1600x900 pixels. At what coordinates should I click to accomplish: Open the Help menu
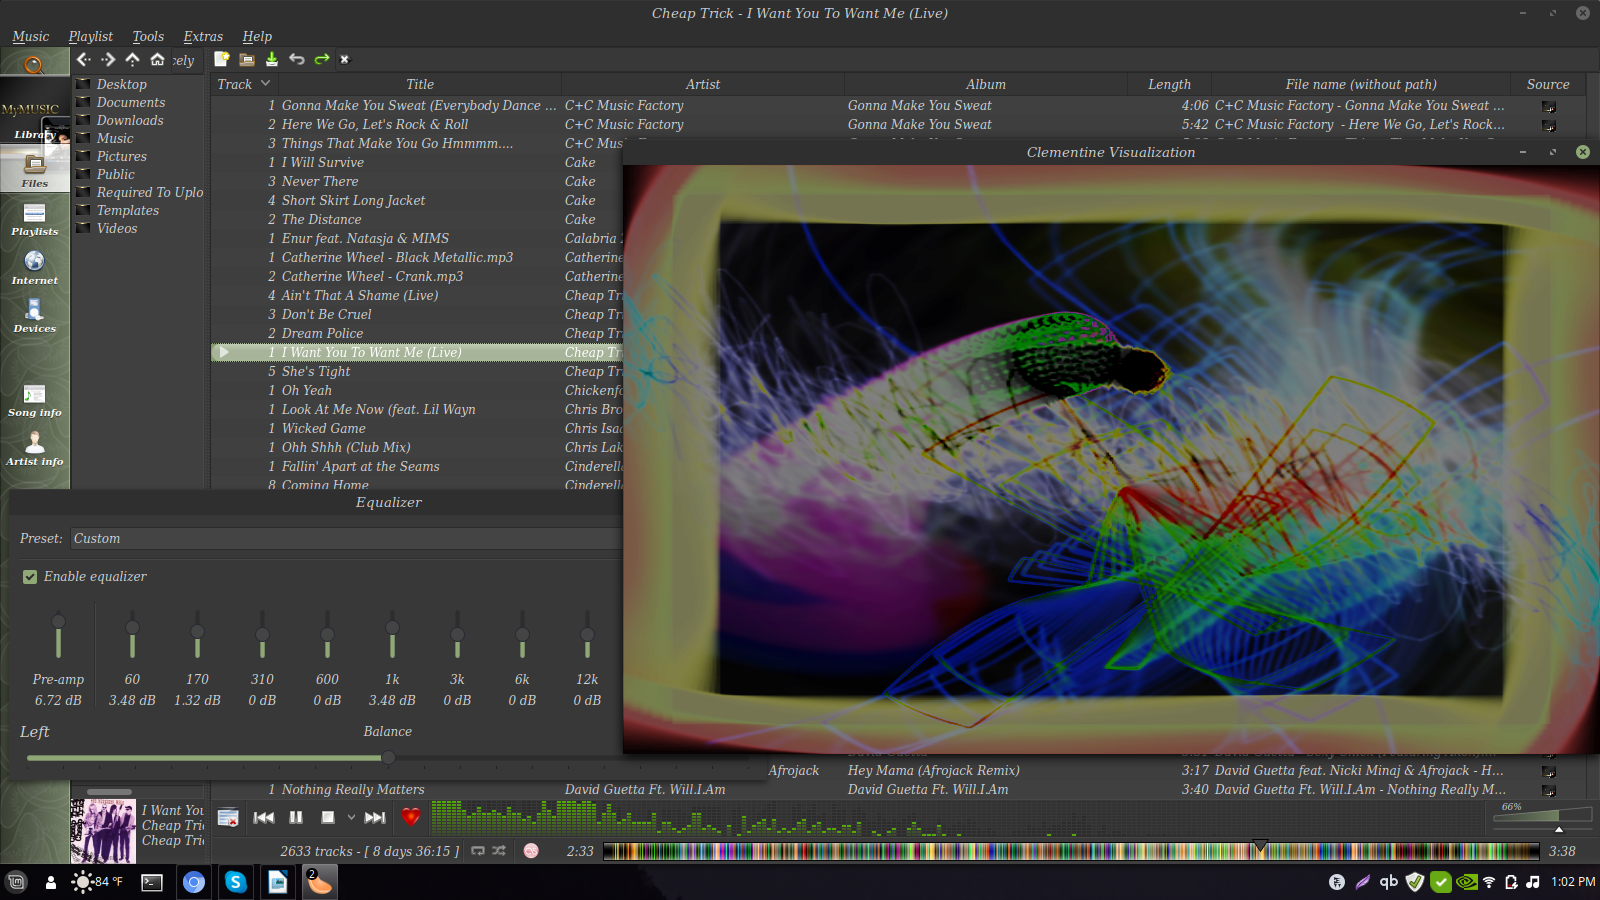tap(257, 36)
